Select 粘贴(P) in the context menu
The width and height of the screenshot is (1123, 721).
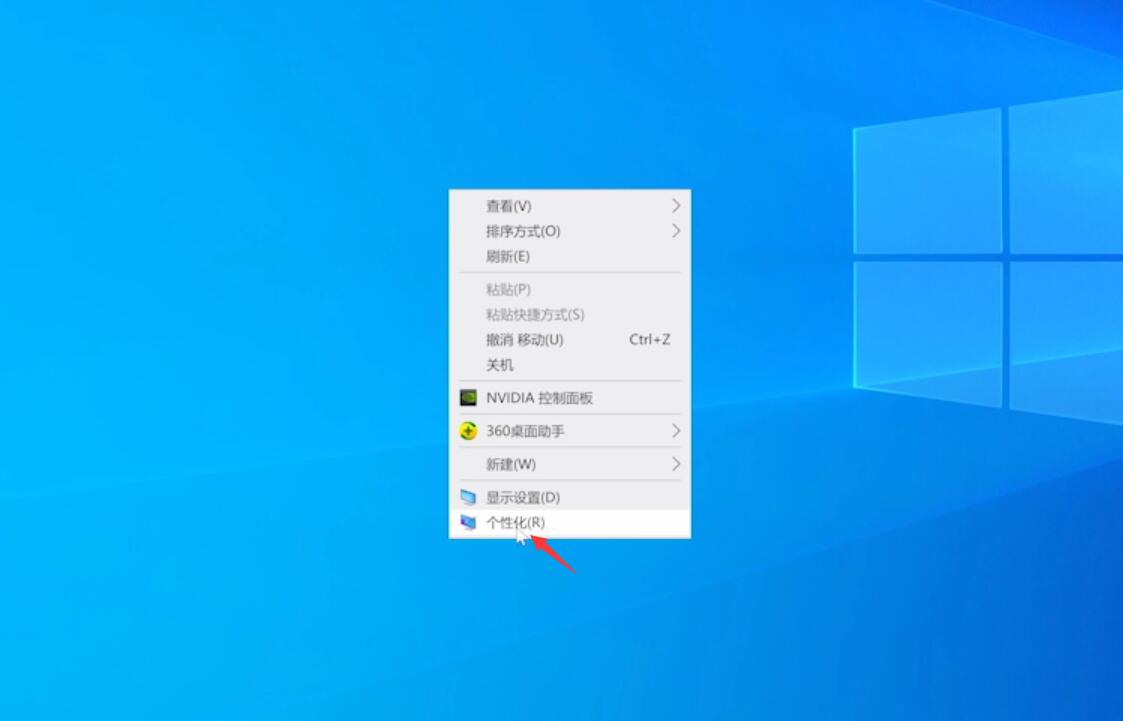click(570, 289)
